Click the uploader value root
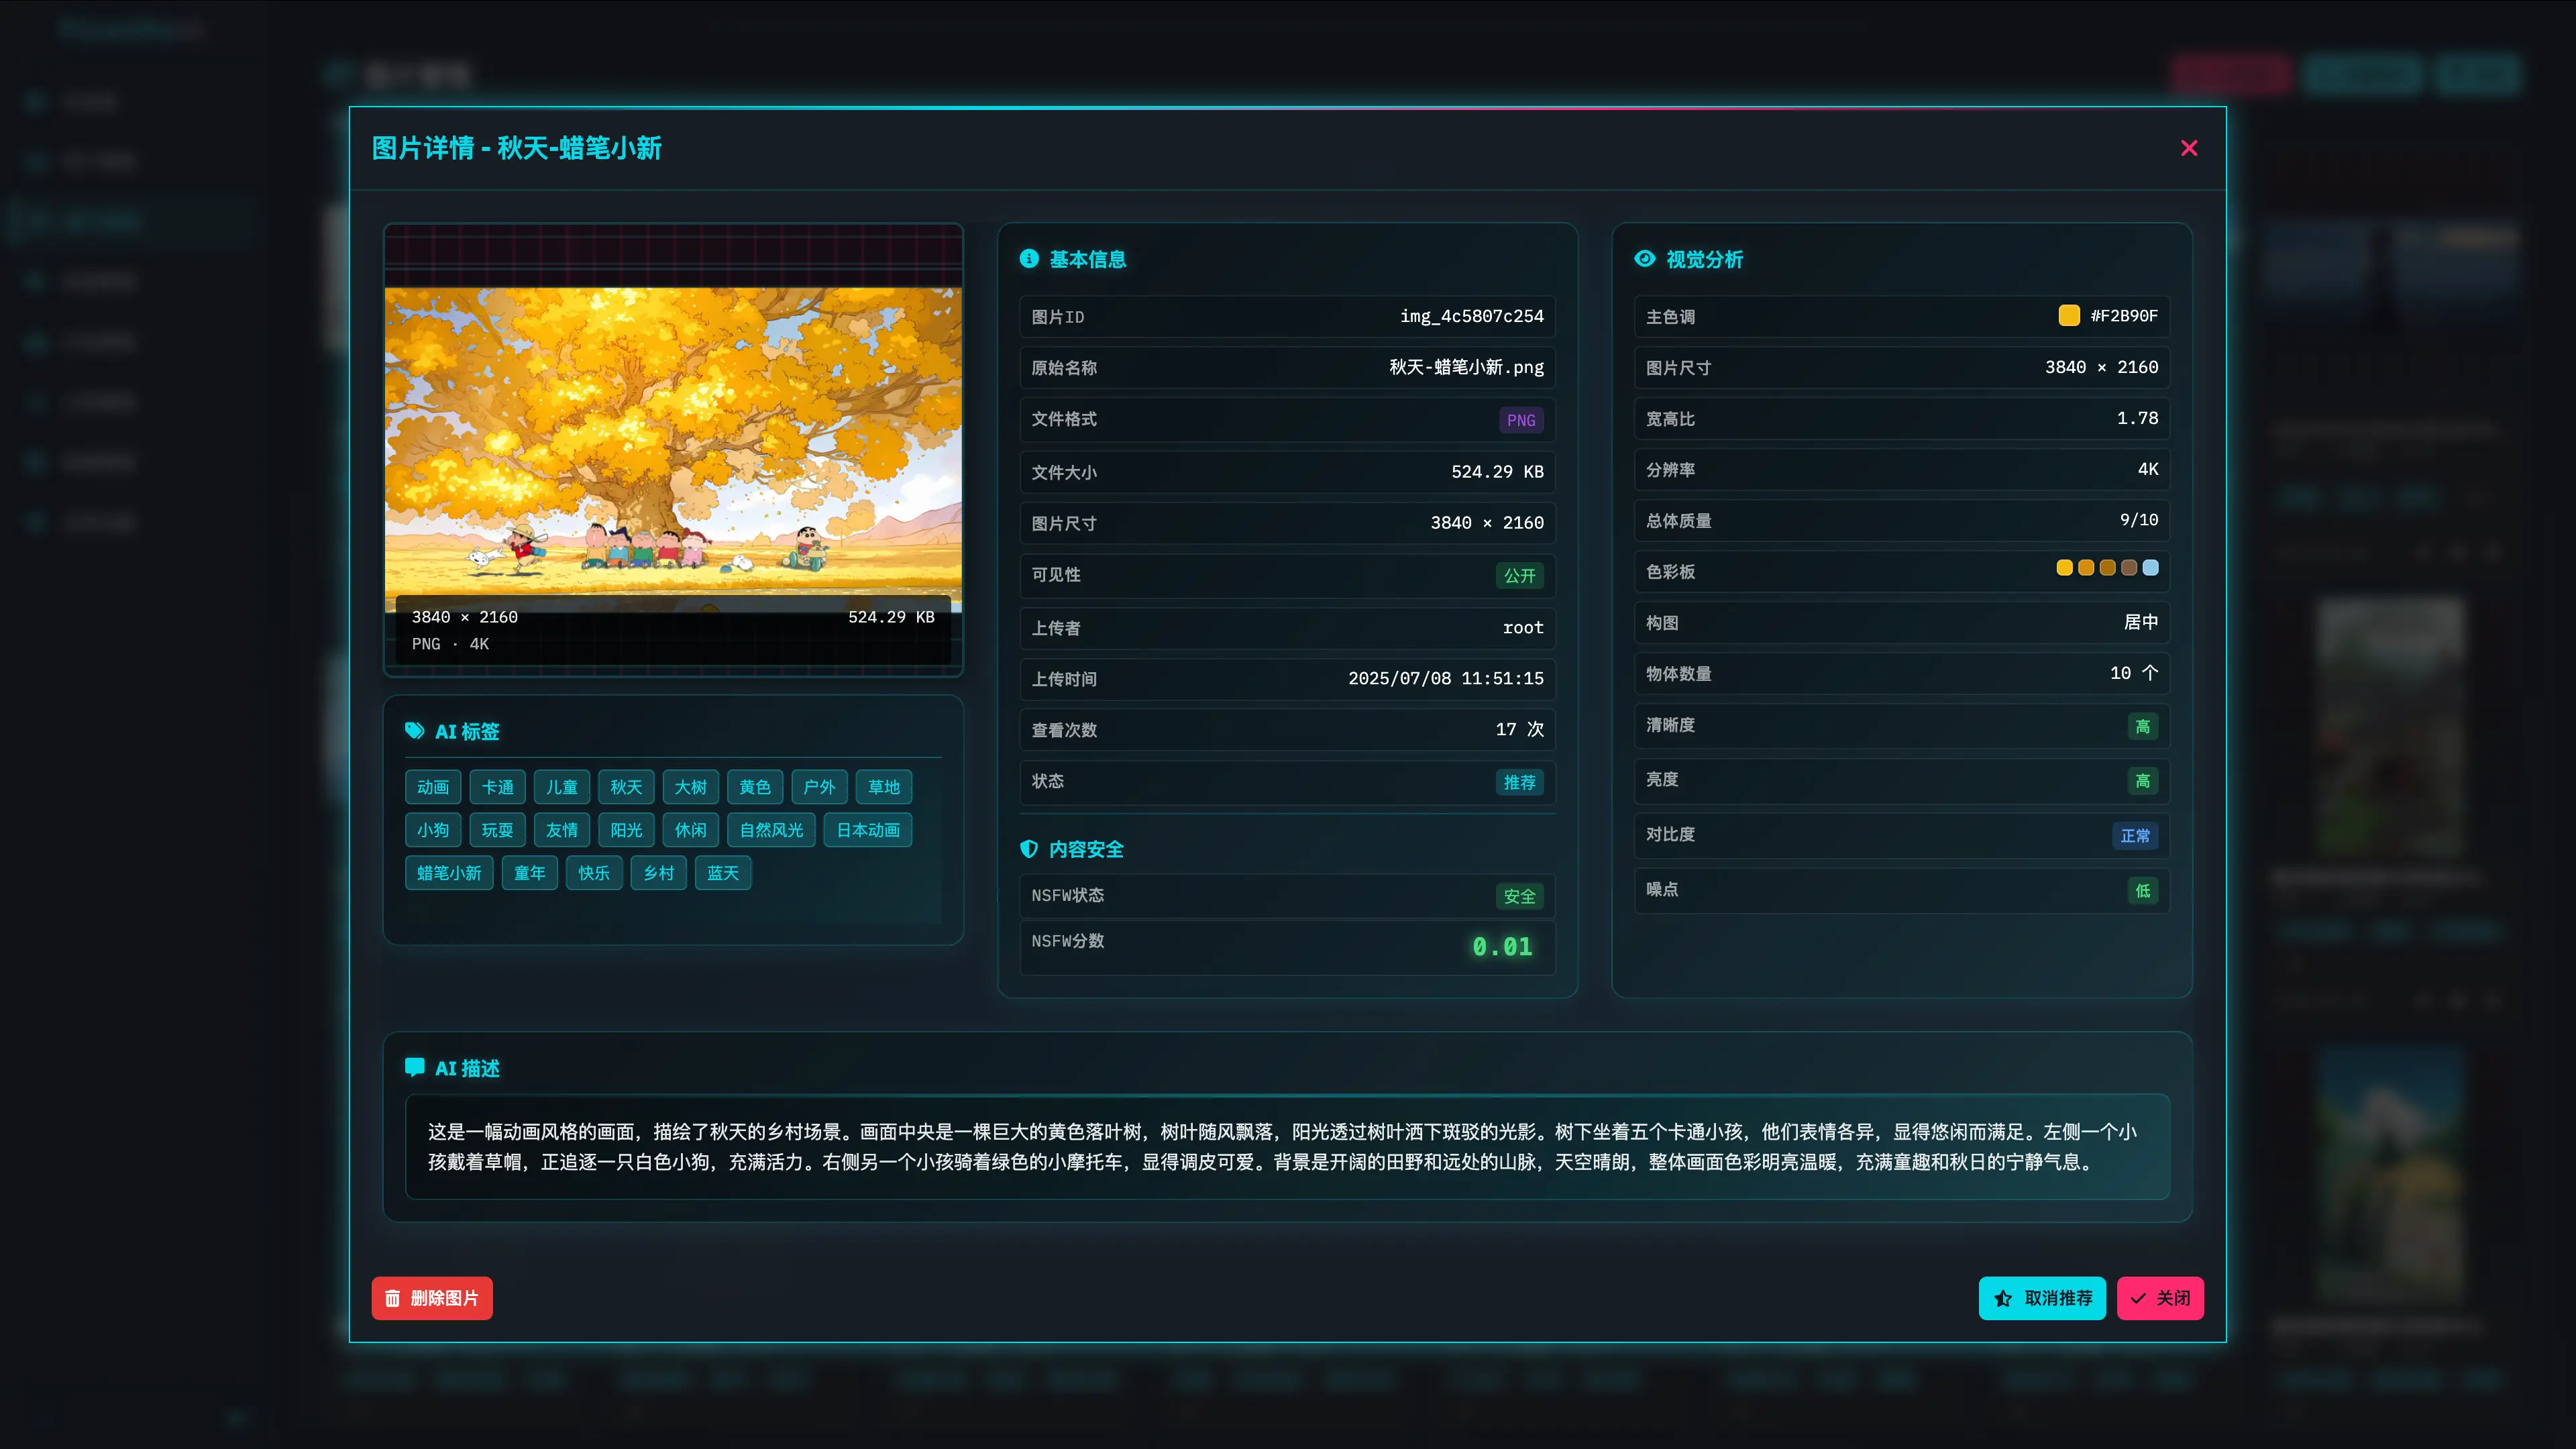The image size is (2576, 1449). (x=1523, y=627)
